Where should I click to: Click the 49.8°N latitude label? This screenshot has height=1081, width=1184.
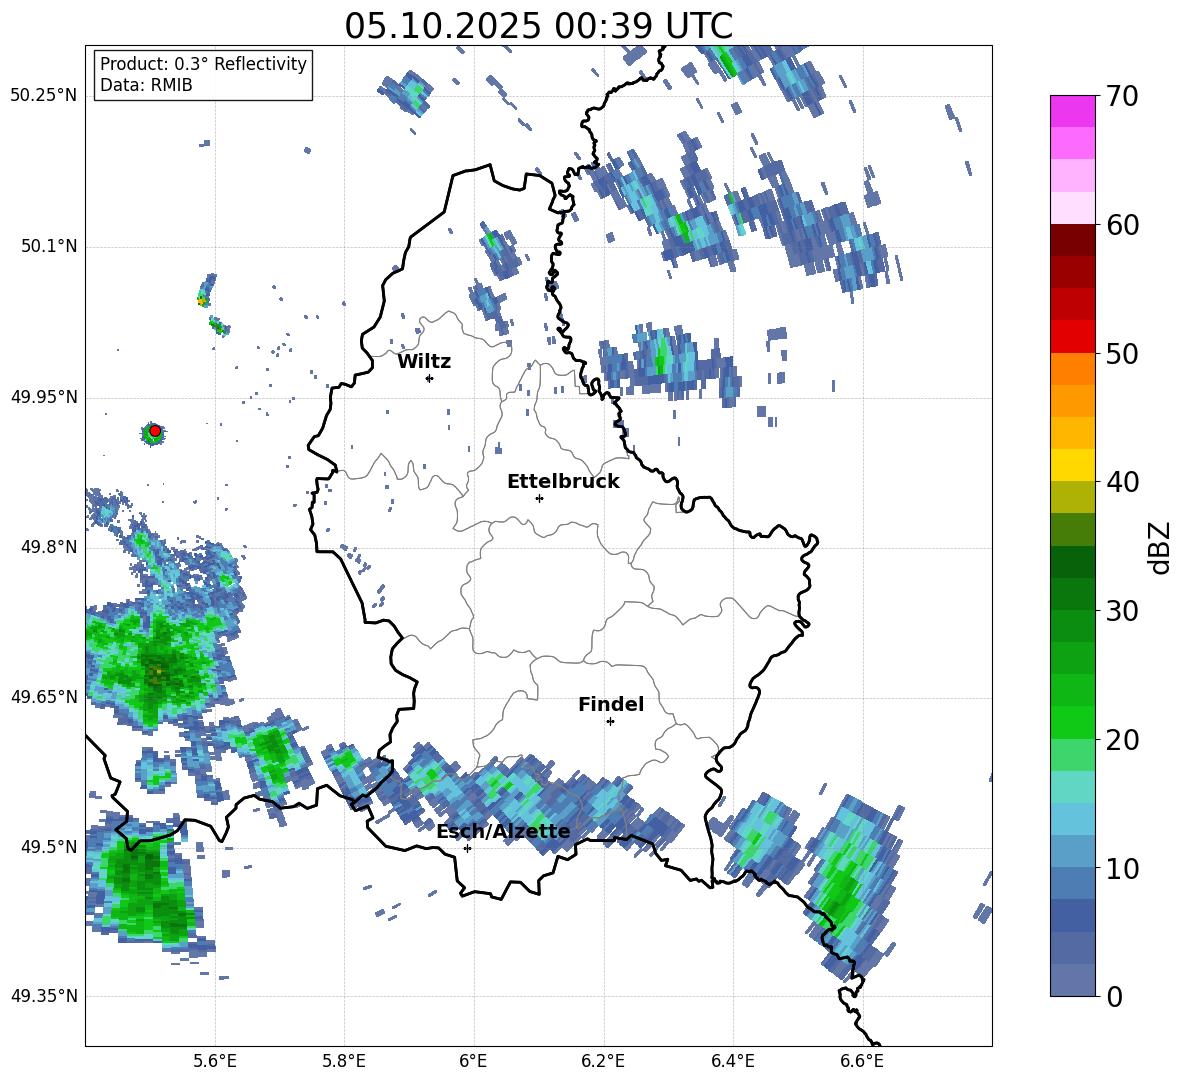pyautogui.click(x=48, y=547)
